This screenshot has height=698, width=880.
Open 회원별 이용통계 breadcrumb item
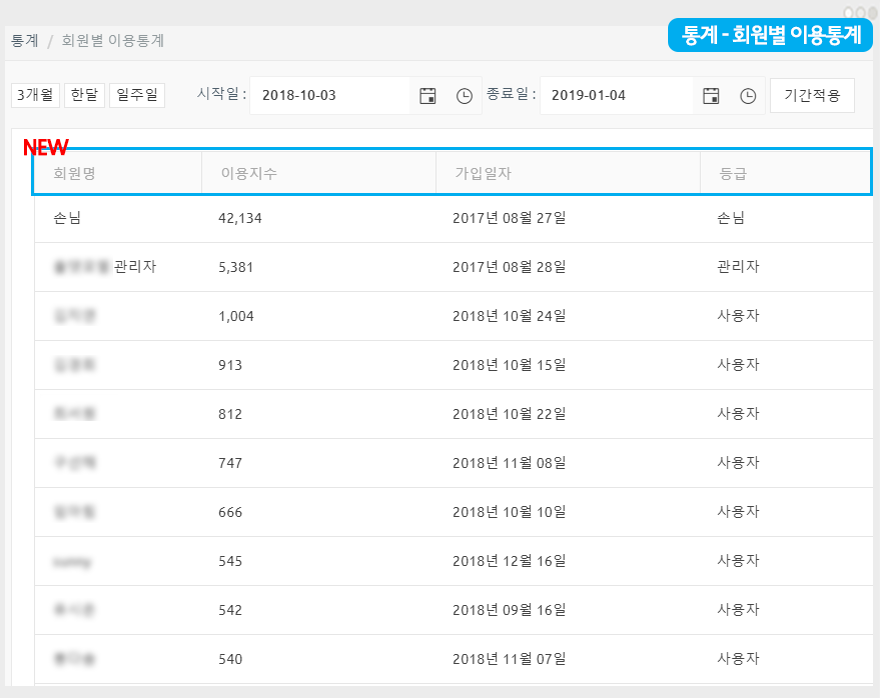click(x=113, y=41)
